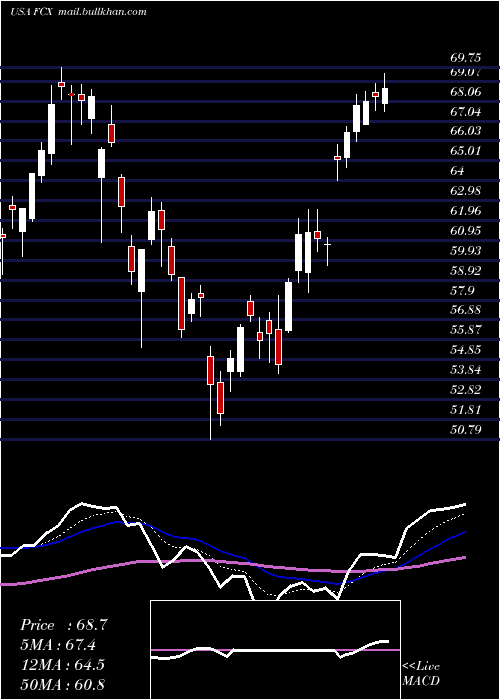Image resolution: width=500 pixels, height=700 pixels.
Task: Click the 54.85 price level label
Action: coord(465,350)
